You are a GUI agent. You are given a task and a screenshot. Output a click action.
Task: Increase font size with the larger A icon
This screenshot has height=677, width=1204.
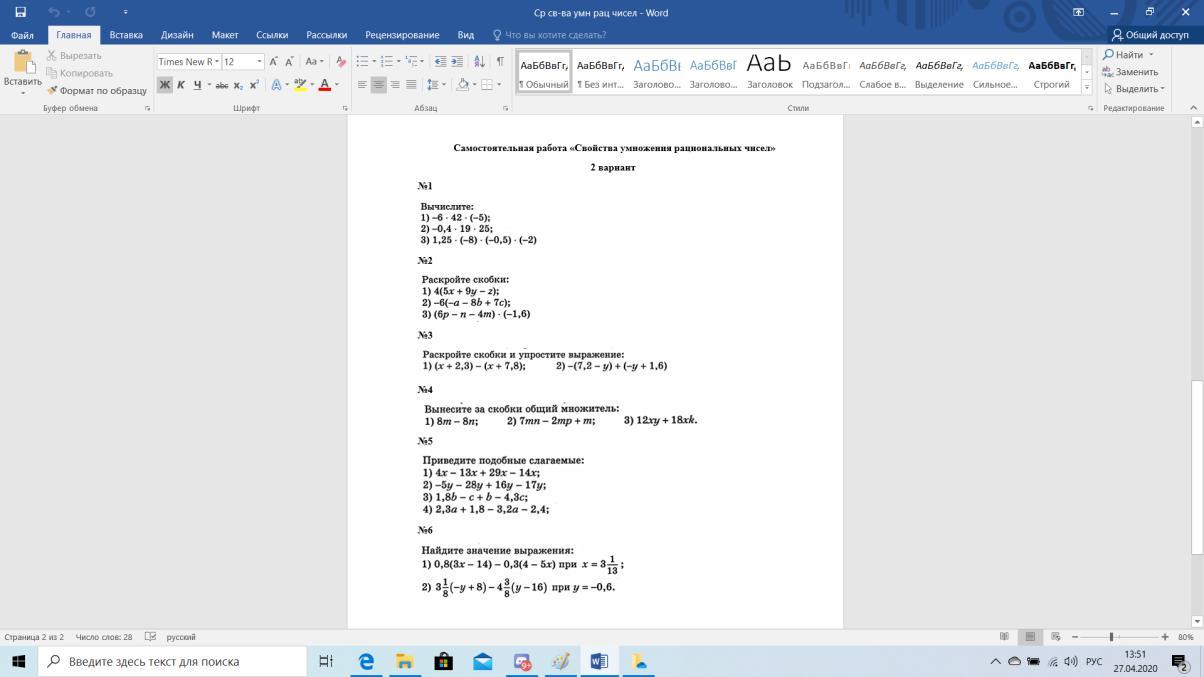[x=274, y=62]
